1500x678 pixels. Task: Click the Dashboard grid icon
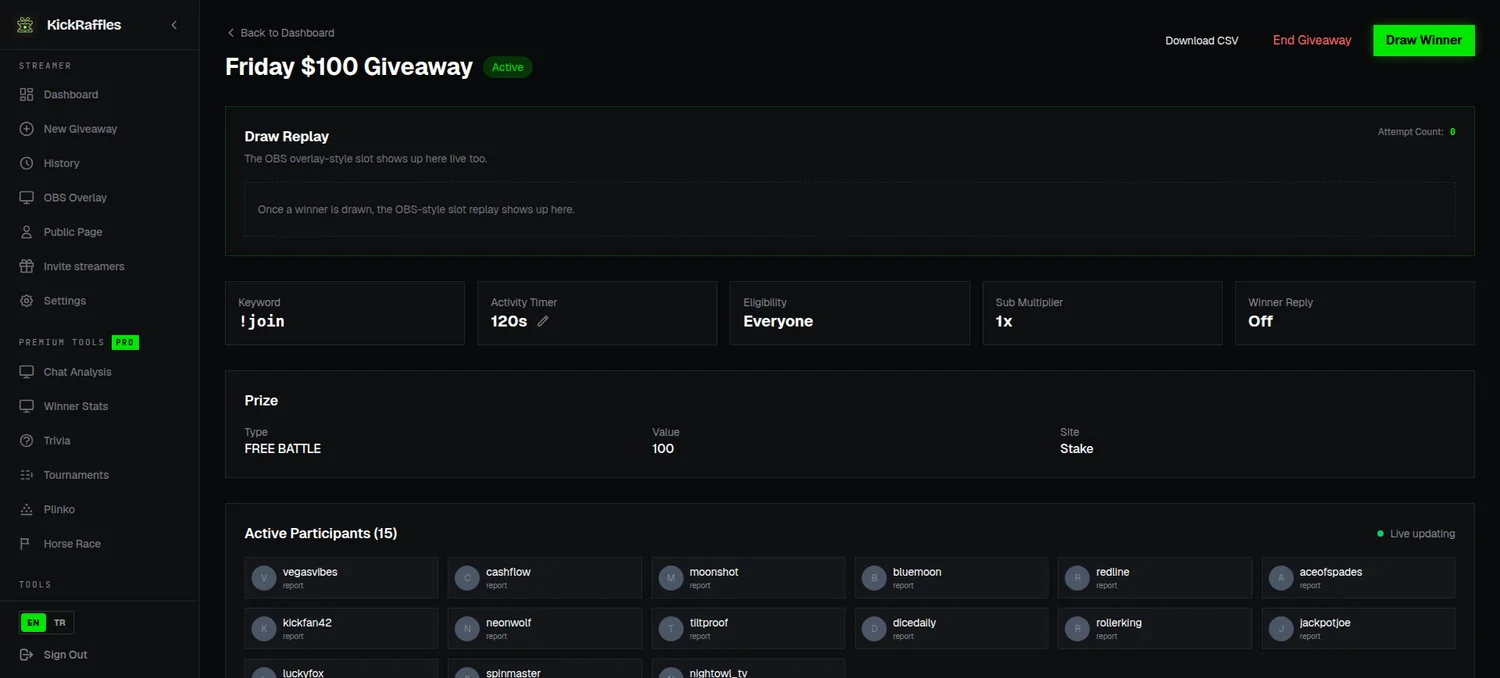pos(27,94)
